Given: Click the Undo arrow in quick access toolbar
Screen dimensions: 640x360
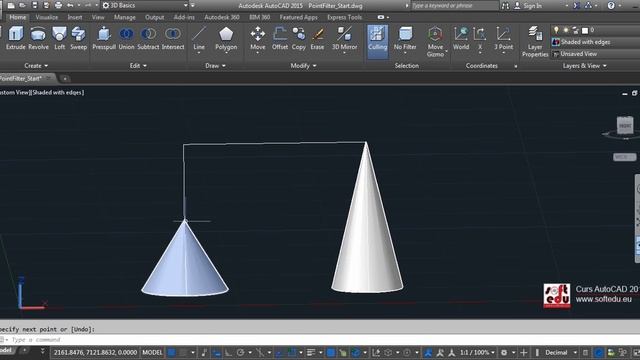Looking at the screenshot, I should [x=70, y=5].
